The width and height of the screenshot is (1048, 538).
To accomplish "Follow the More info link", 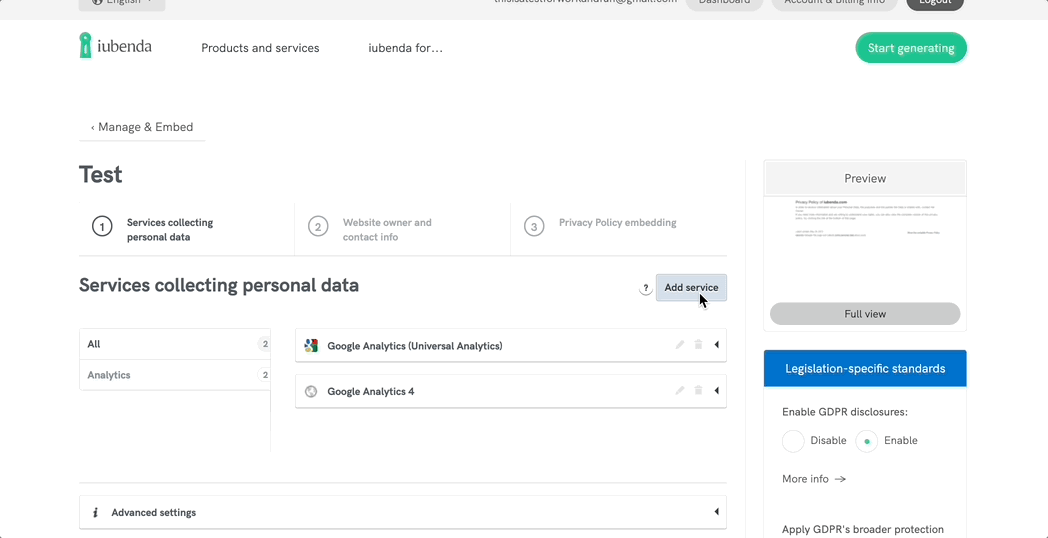I will (813, 479).
